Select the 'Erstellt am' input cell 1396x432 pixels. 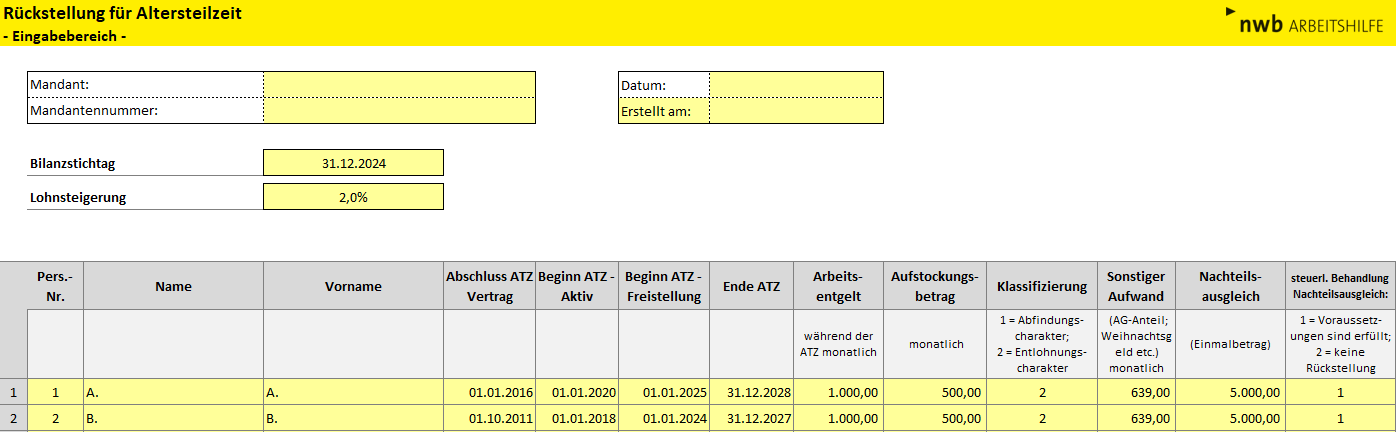[796, 111]
